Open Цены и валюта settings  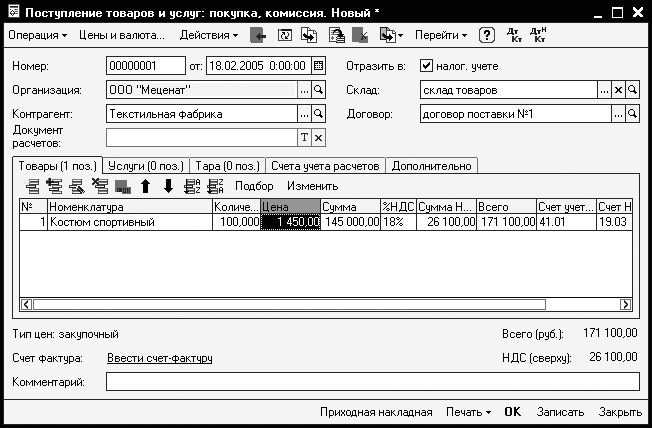pyautogui.click(x=122, y=35)
